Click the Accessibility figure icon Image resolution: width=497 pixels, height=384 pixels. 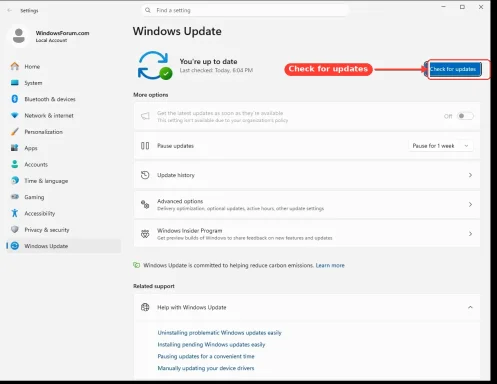click(x=15, y=213)
